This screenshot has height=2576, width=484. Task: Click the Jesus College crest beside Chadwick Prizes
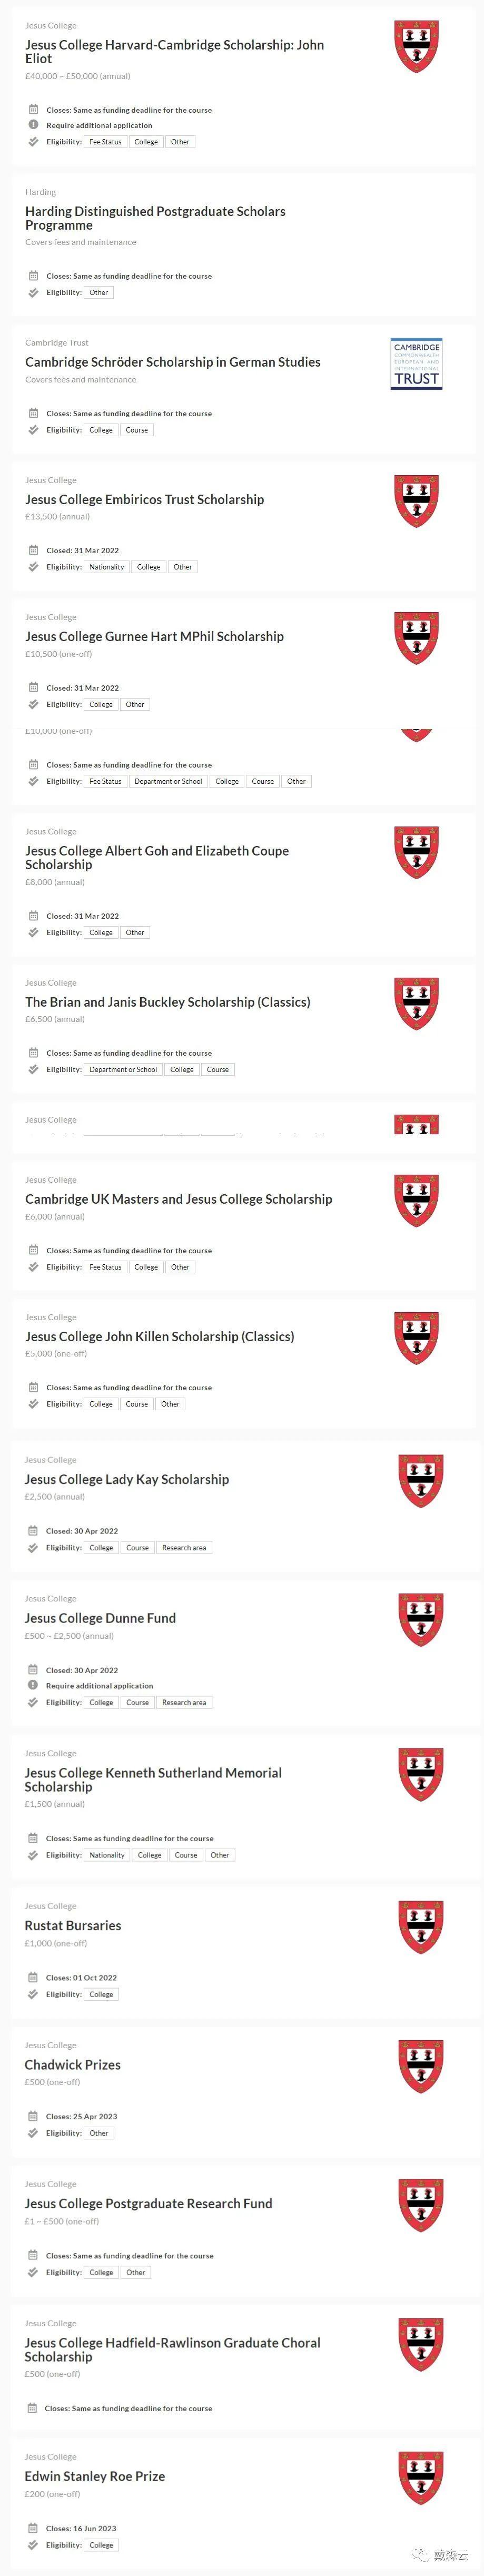[x=420, y=2066]
